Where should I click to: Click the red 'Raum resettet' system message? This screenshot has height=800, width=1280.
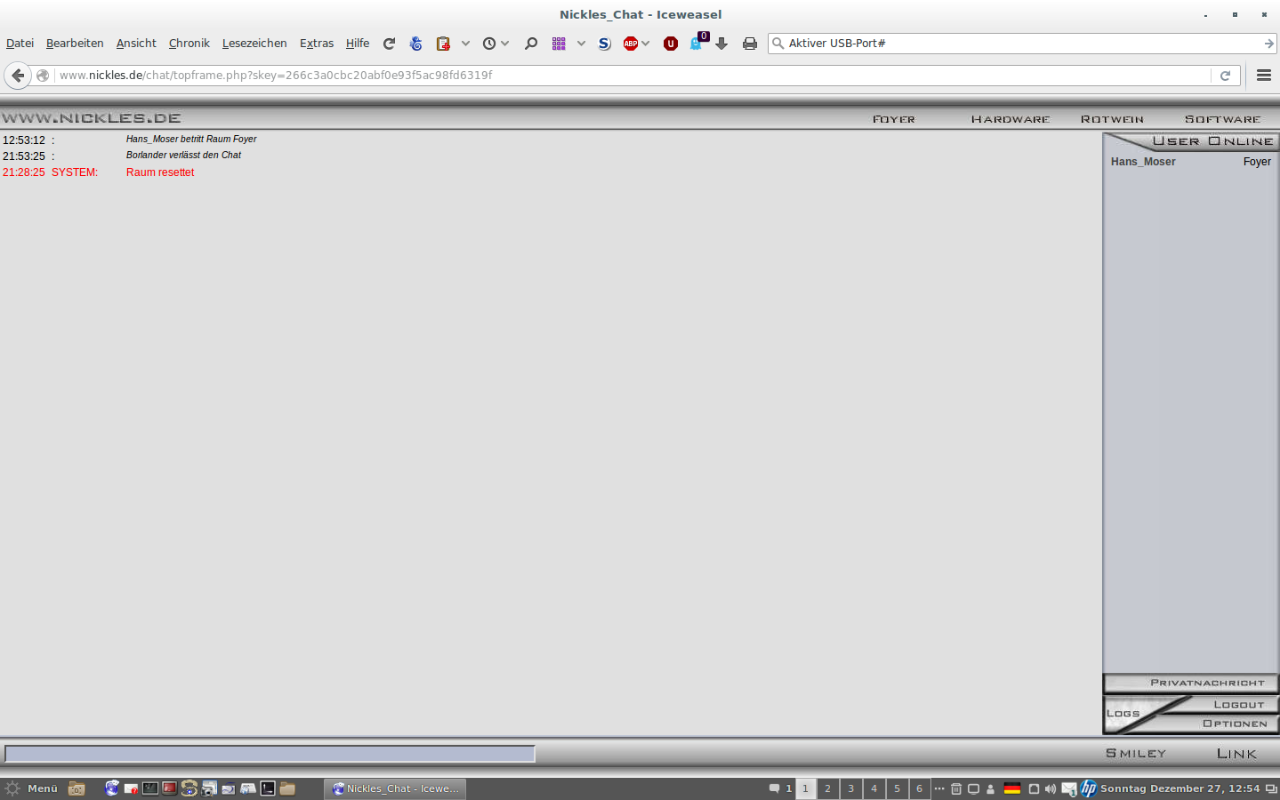click(x=160, y=172)
